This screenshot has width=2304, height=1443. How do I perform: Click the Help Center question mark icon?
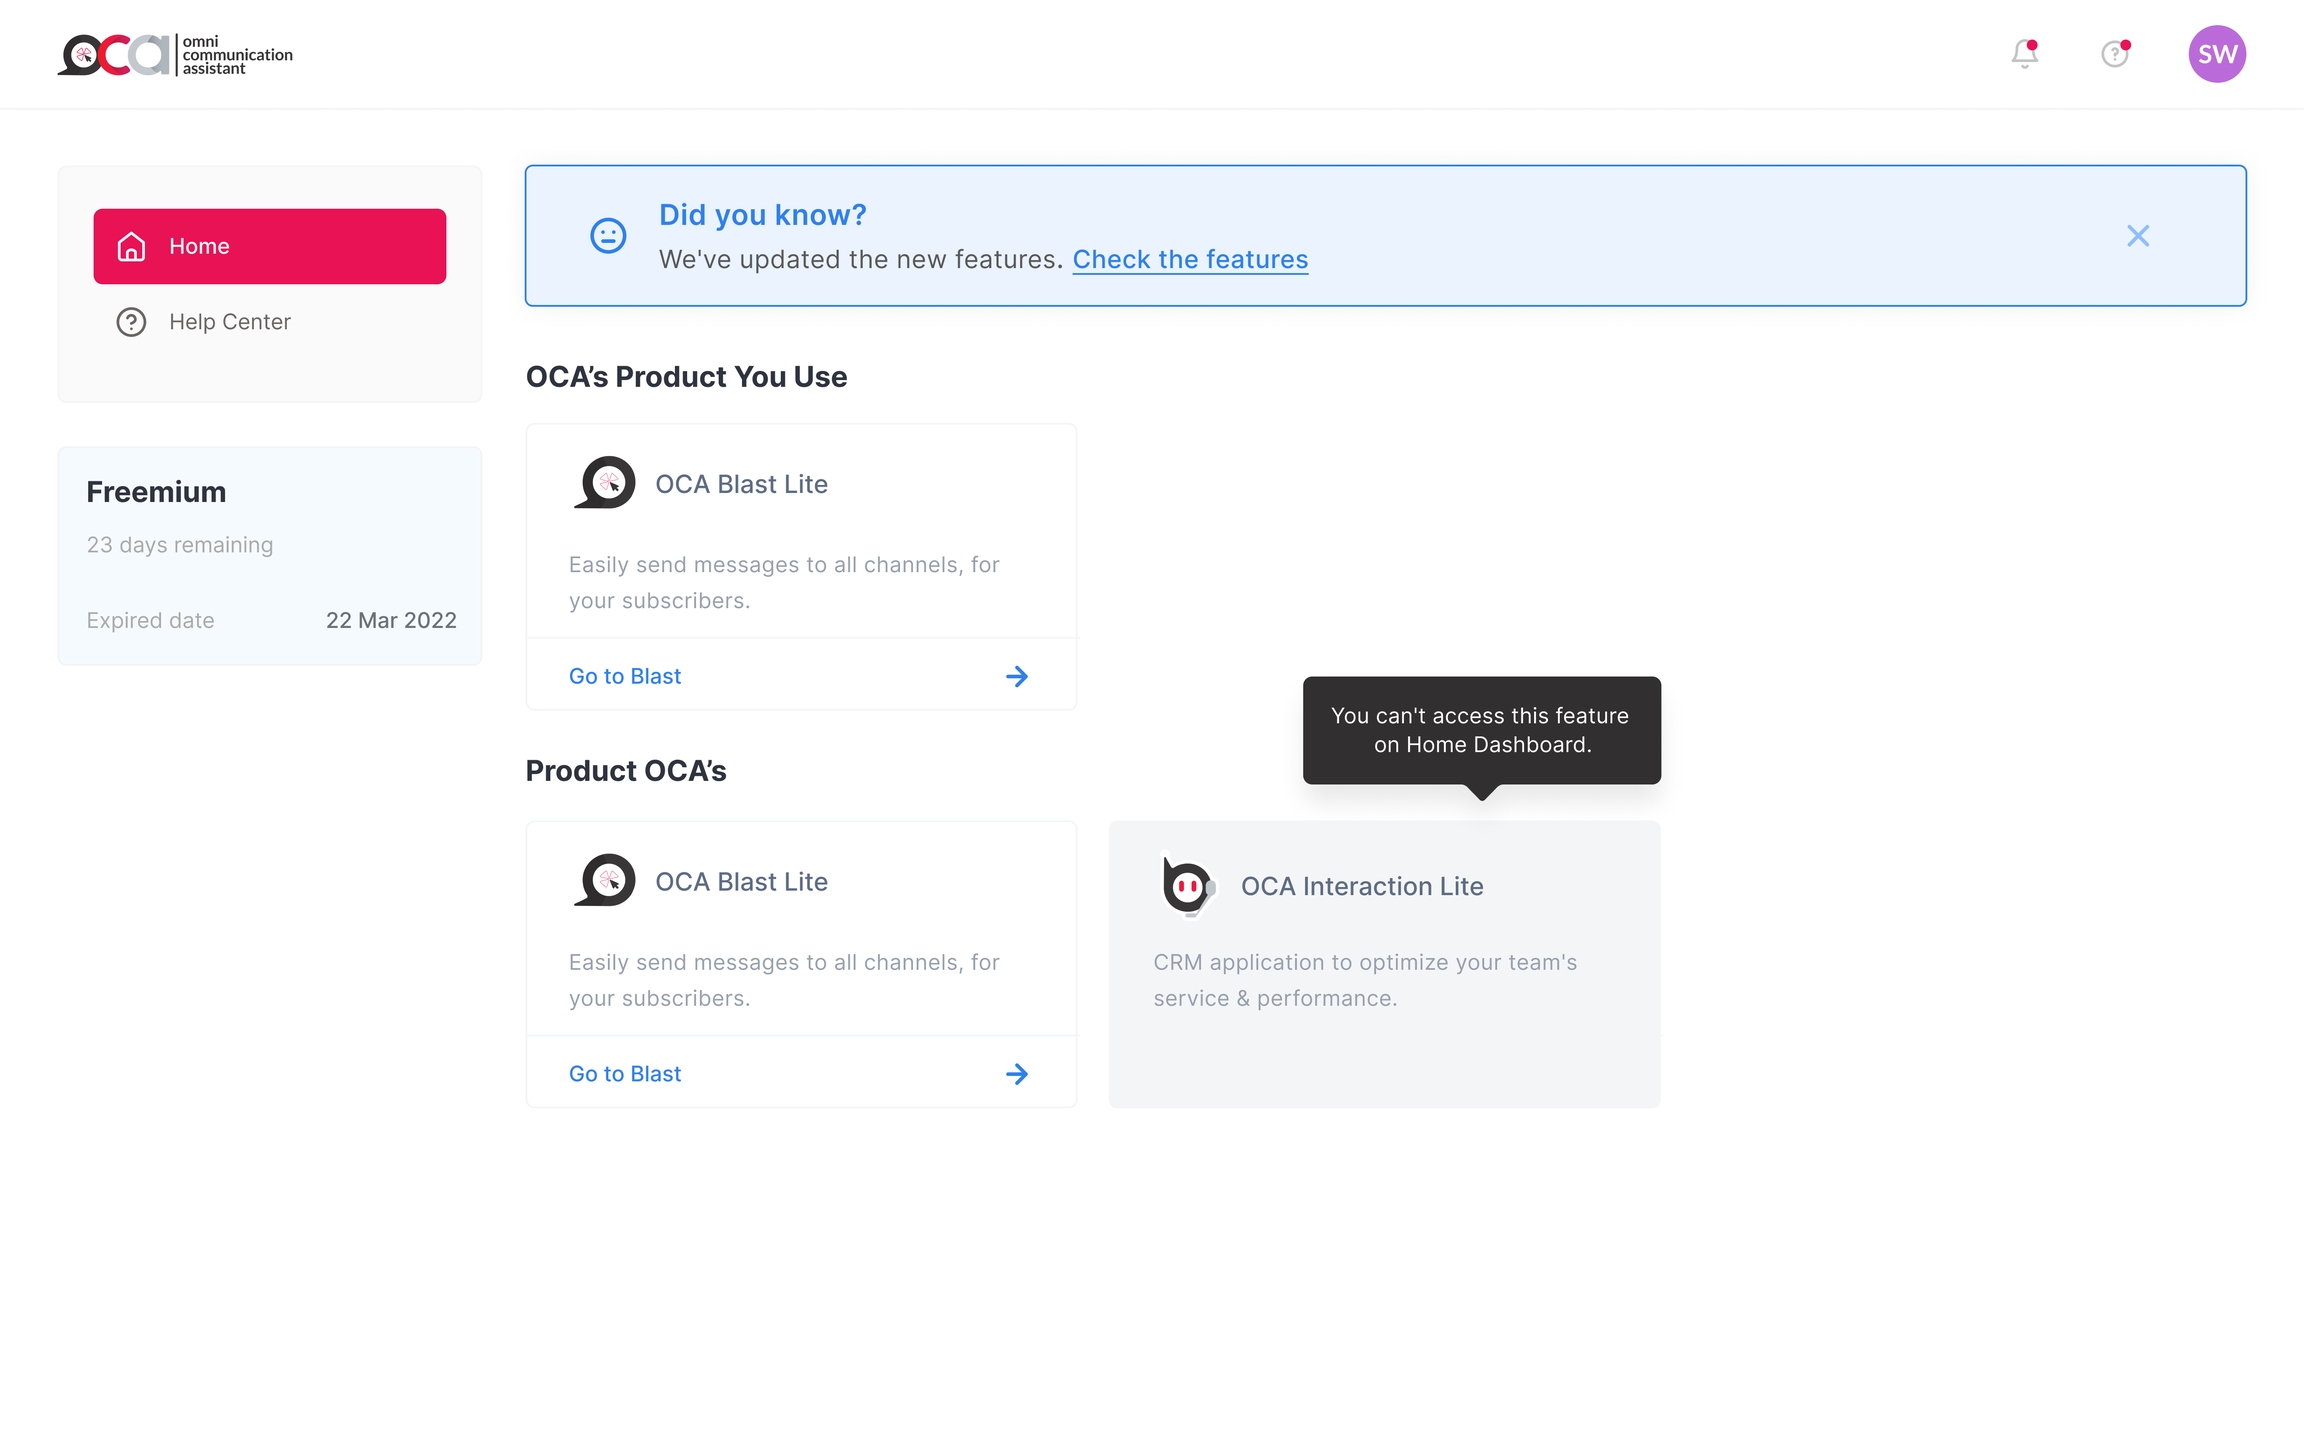point(132,322)
